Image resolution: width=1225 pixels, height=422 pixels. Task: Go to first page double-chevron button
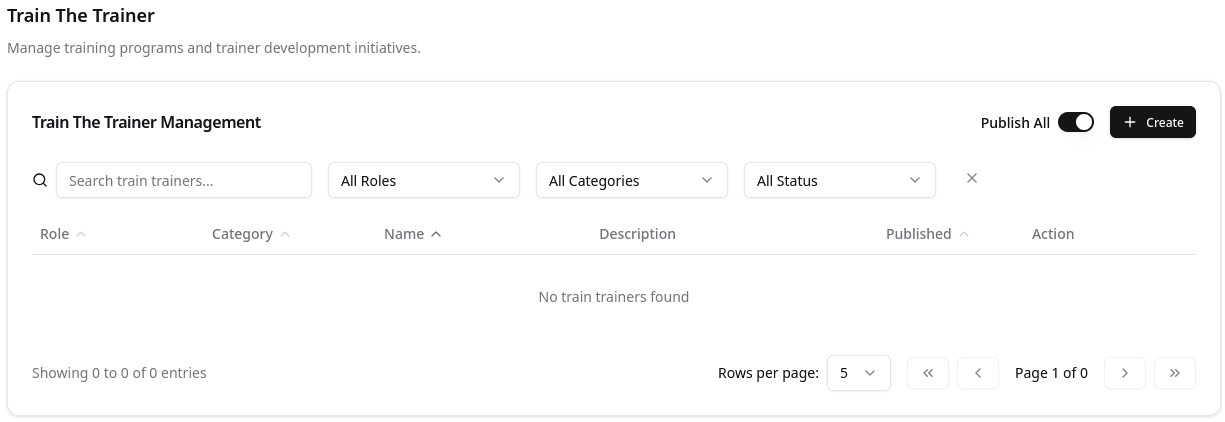pos(928,373)
